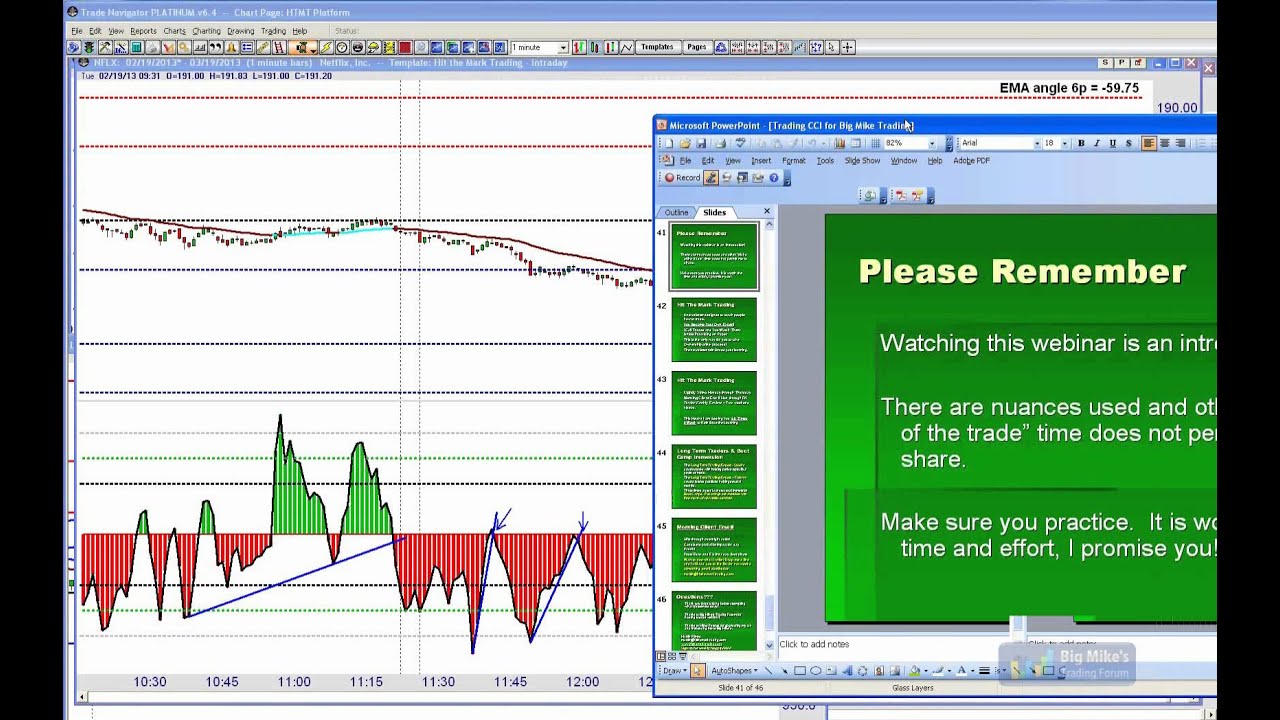Select the Line tool in Drawing toolbar
Image resolution: width=1280 pixels, height=720 pixels.
(768, 671)
